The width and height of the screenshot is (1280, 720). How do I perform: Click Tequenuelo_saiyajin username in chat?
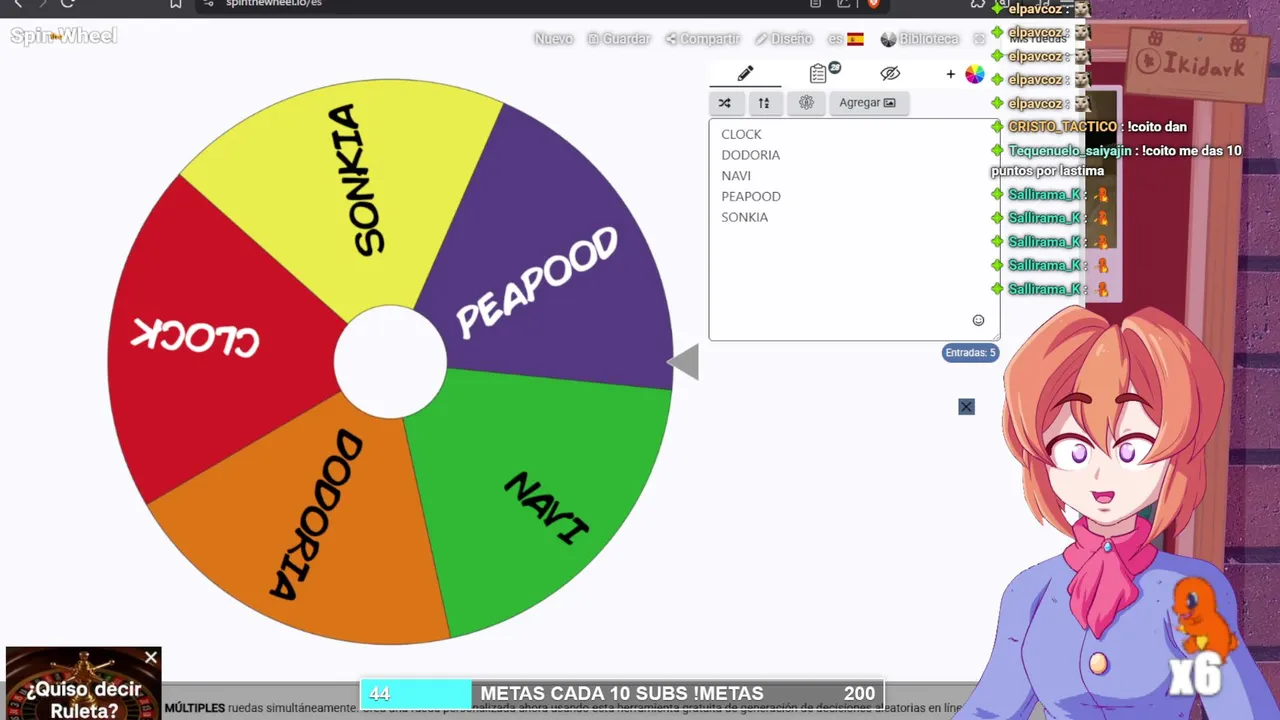point(1070,151)
